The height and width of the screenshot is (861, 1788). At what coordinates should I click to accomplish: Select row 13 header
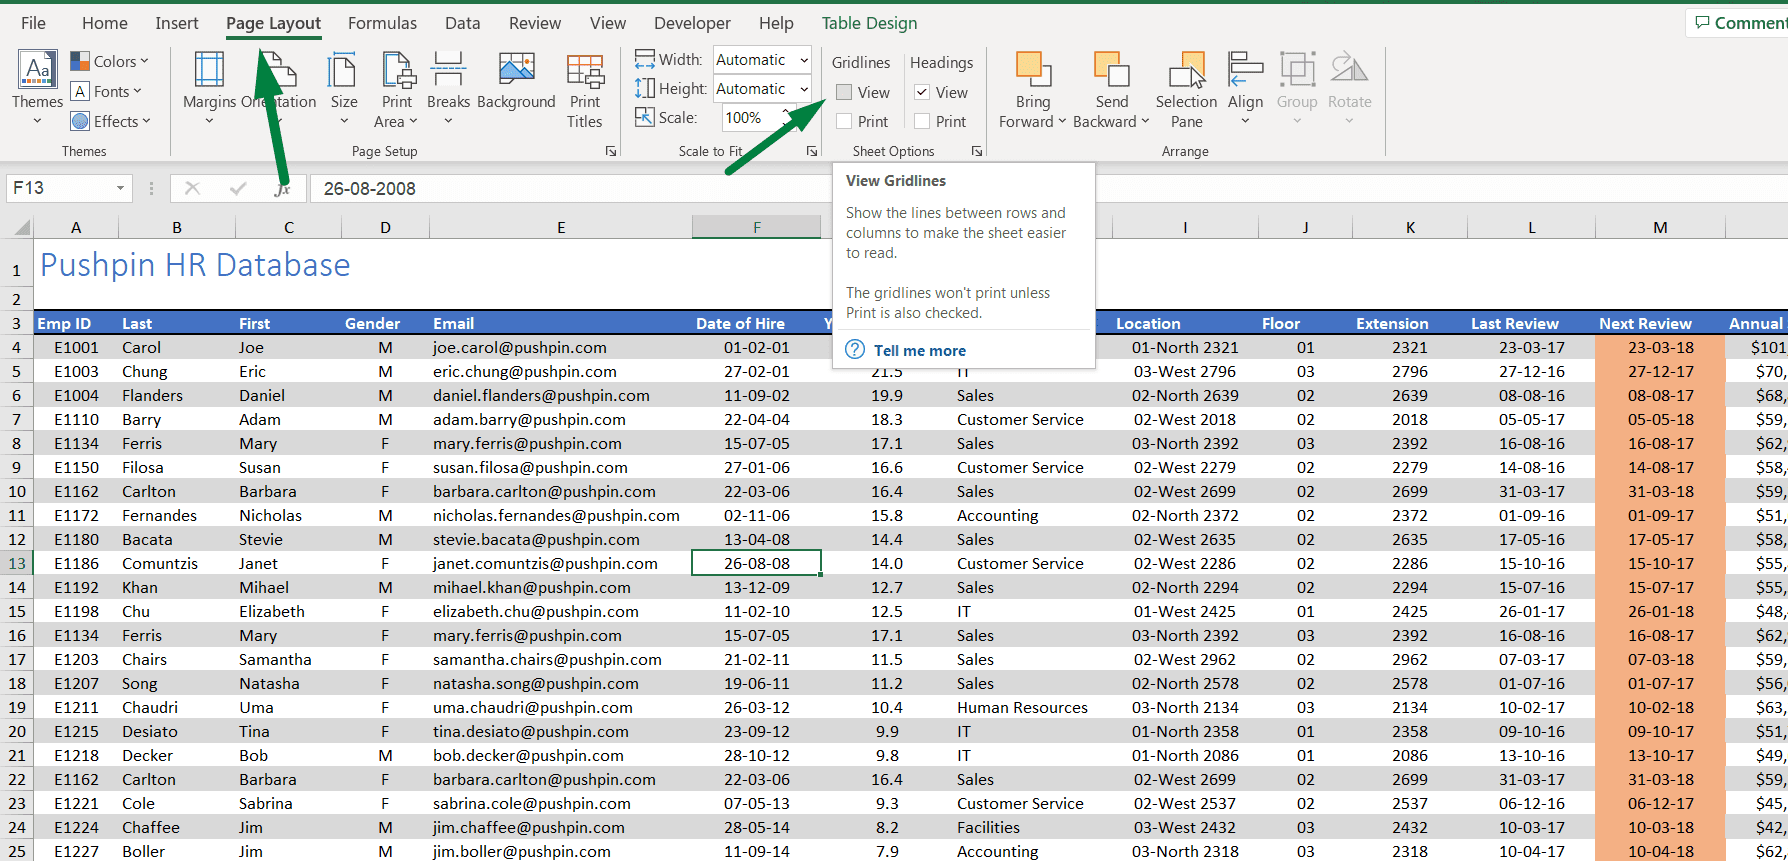pos(17,563)
